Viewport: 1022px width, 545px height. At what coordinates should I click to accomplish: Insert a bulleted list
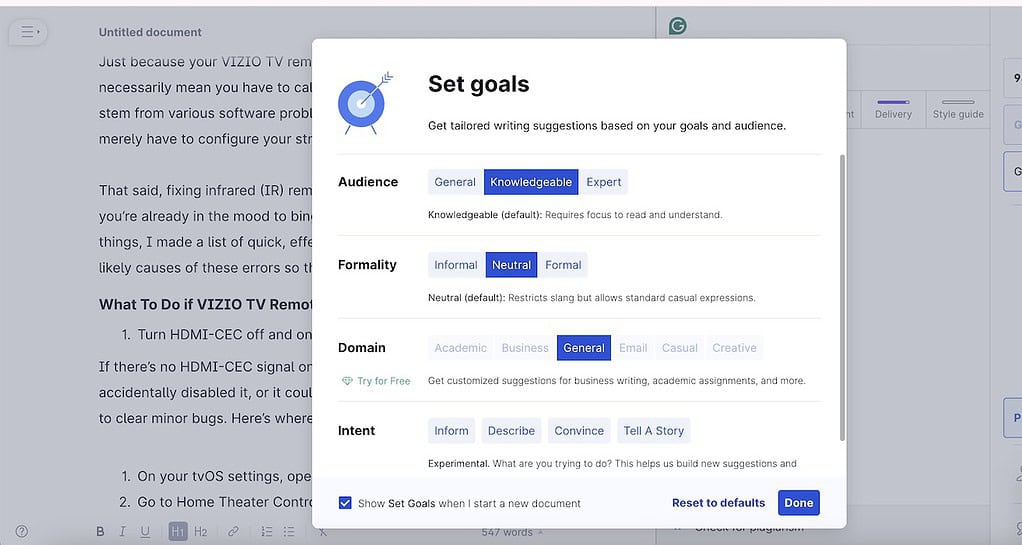289,531
